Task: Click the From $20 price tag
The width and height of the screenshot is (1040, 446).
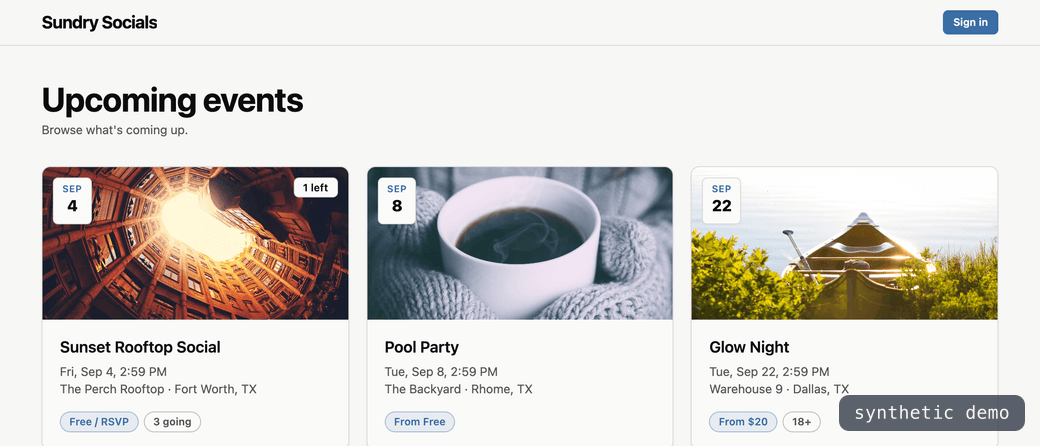Action: tap(743, 421)
